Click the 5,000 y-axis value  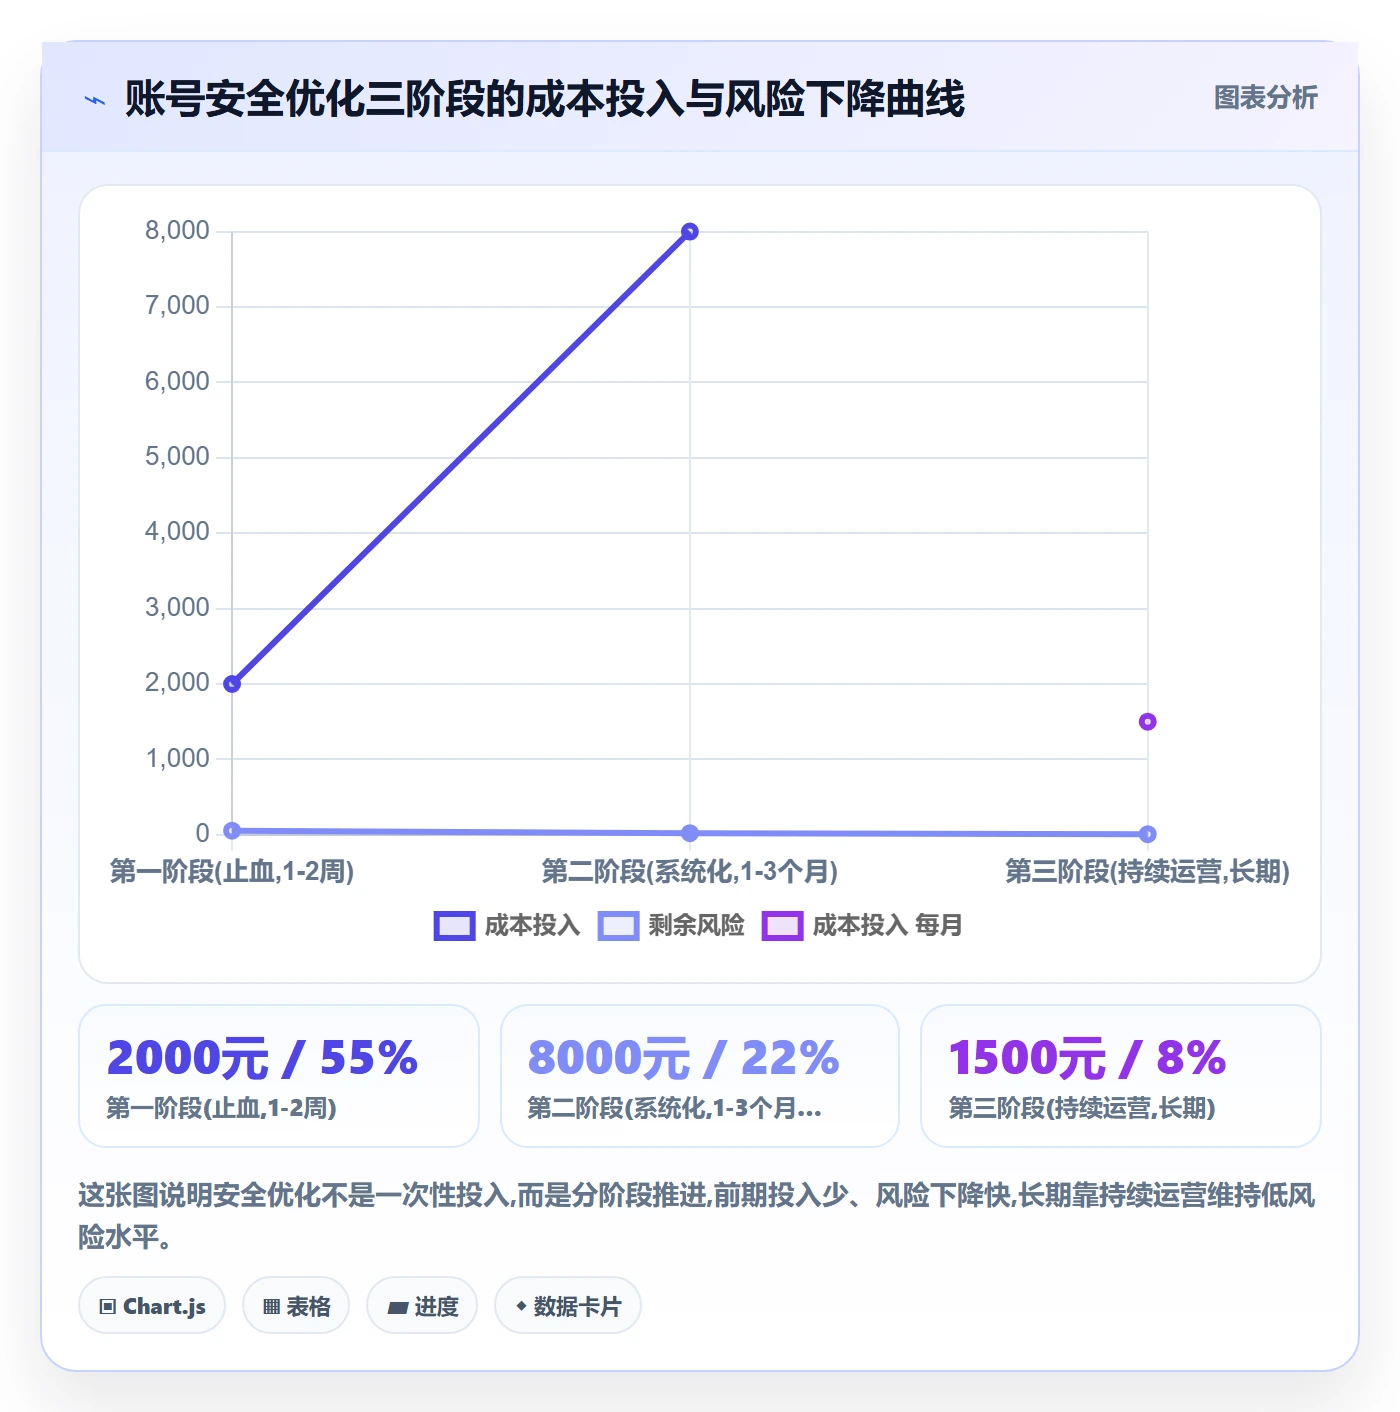click(x=177, y=457)
